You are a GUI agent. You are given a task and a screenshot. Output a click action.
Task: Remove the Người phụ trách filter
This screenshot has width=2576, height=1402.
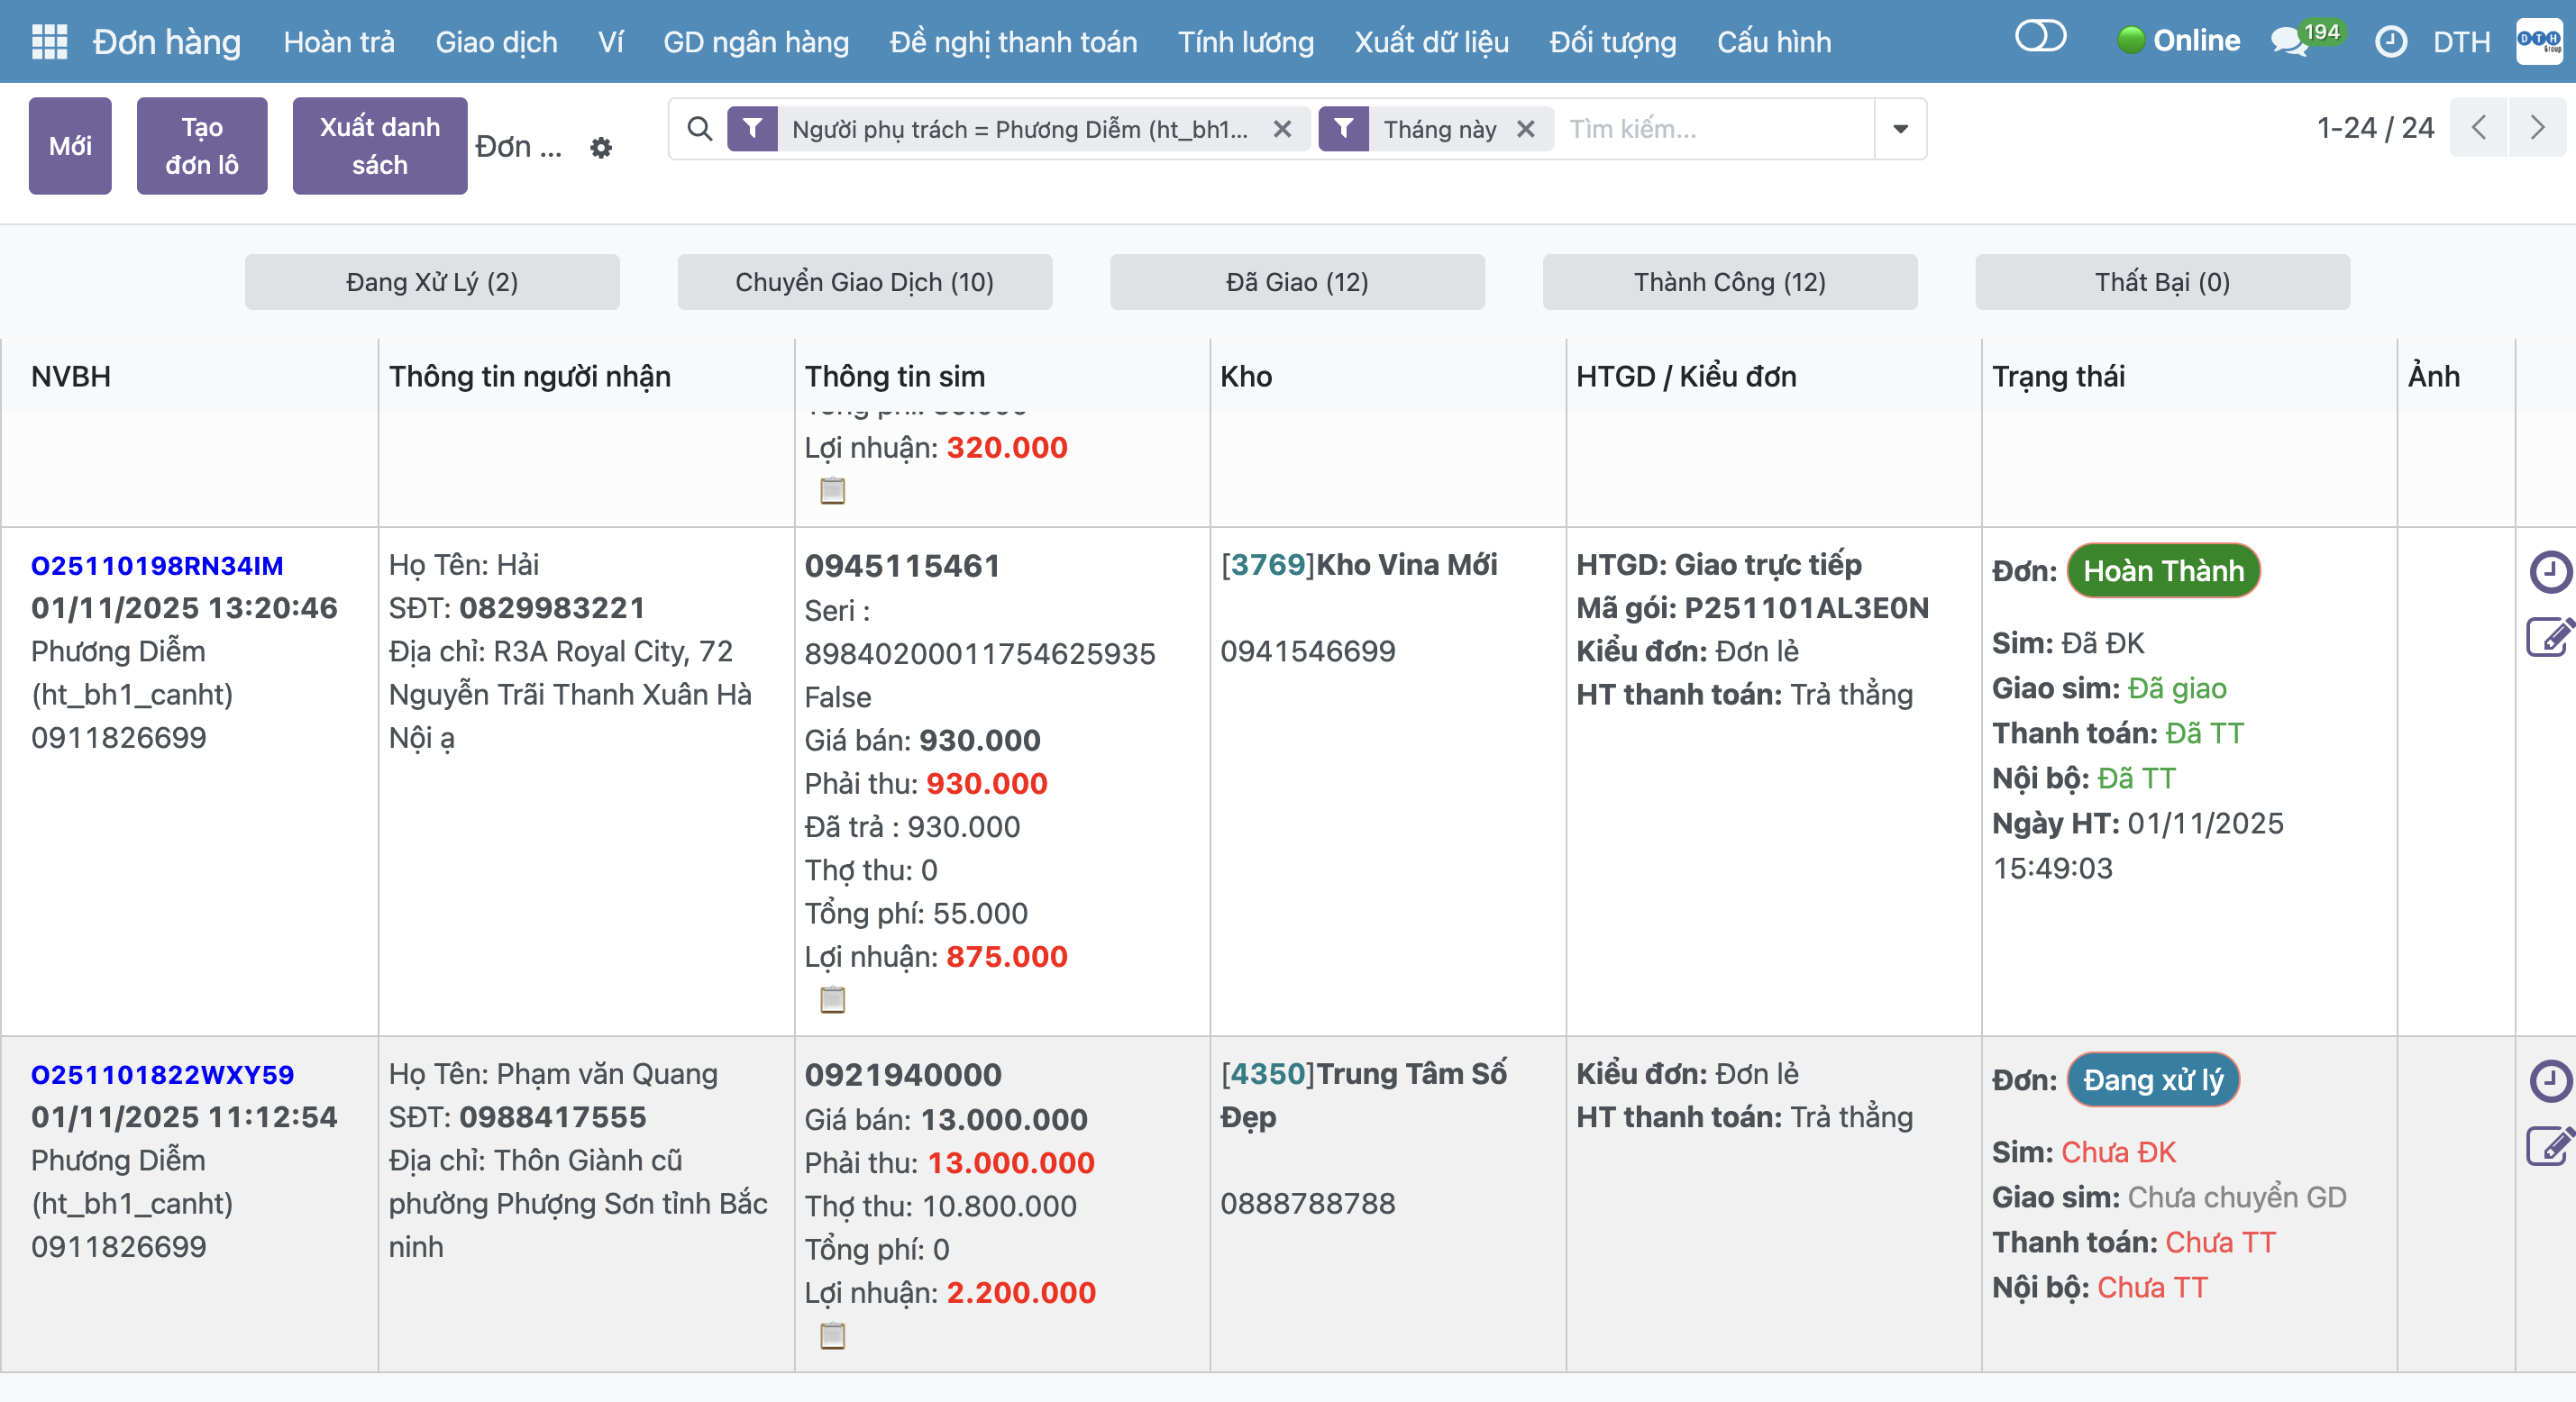pos(1282,129)
